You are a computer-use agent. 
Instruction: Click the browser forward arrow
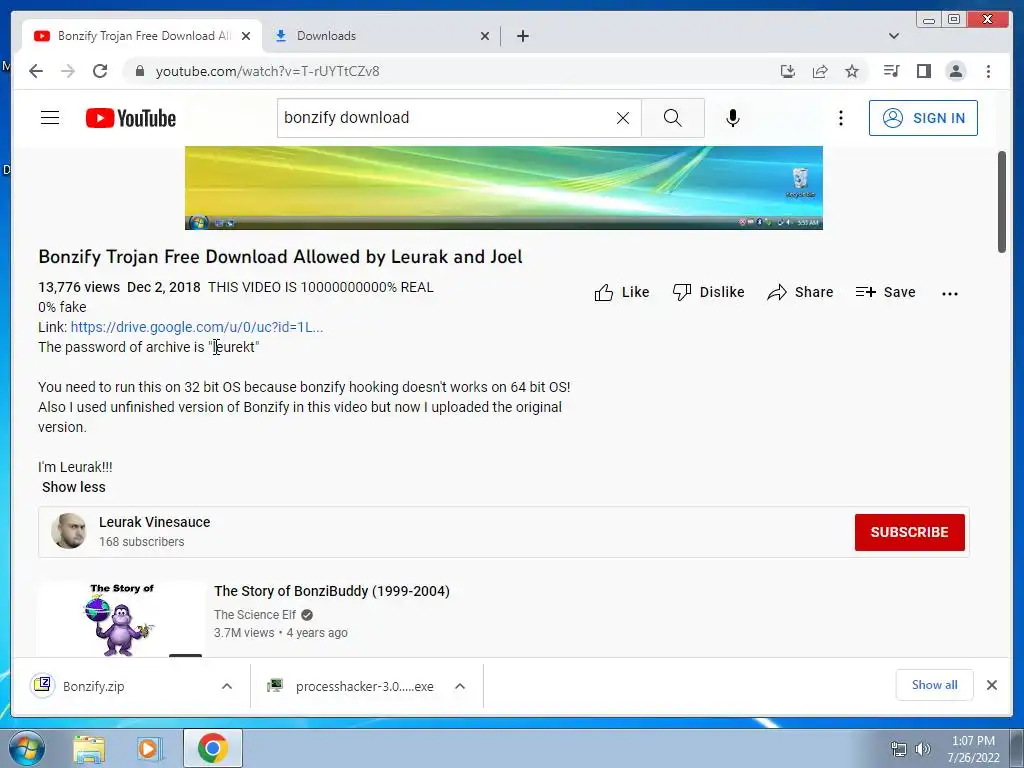(x=68, y=71)
